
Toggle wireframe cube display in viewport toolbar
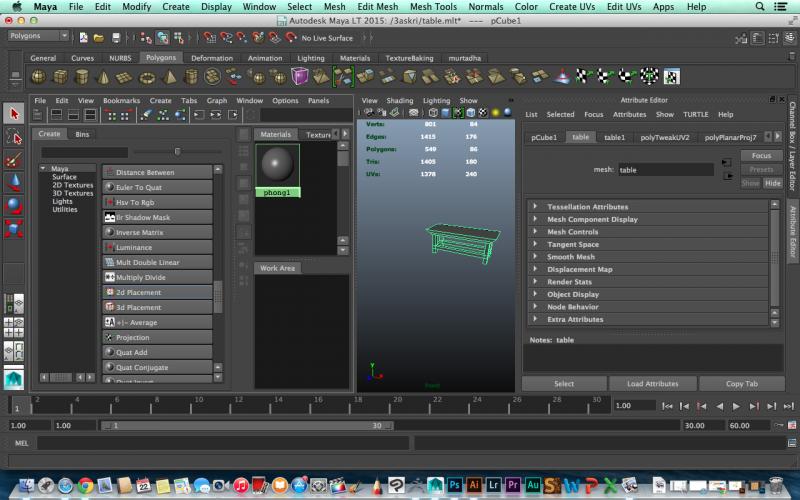click(x=433, y=113)
